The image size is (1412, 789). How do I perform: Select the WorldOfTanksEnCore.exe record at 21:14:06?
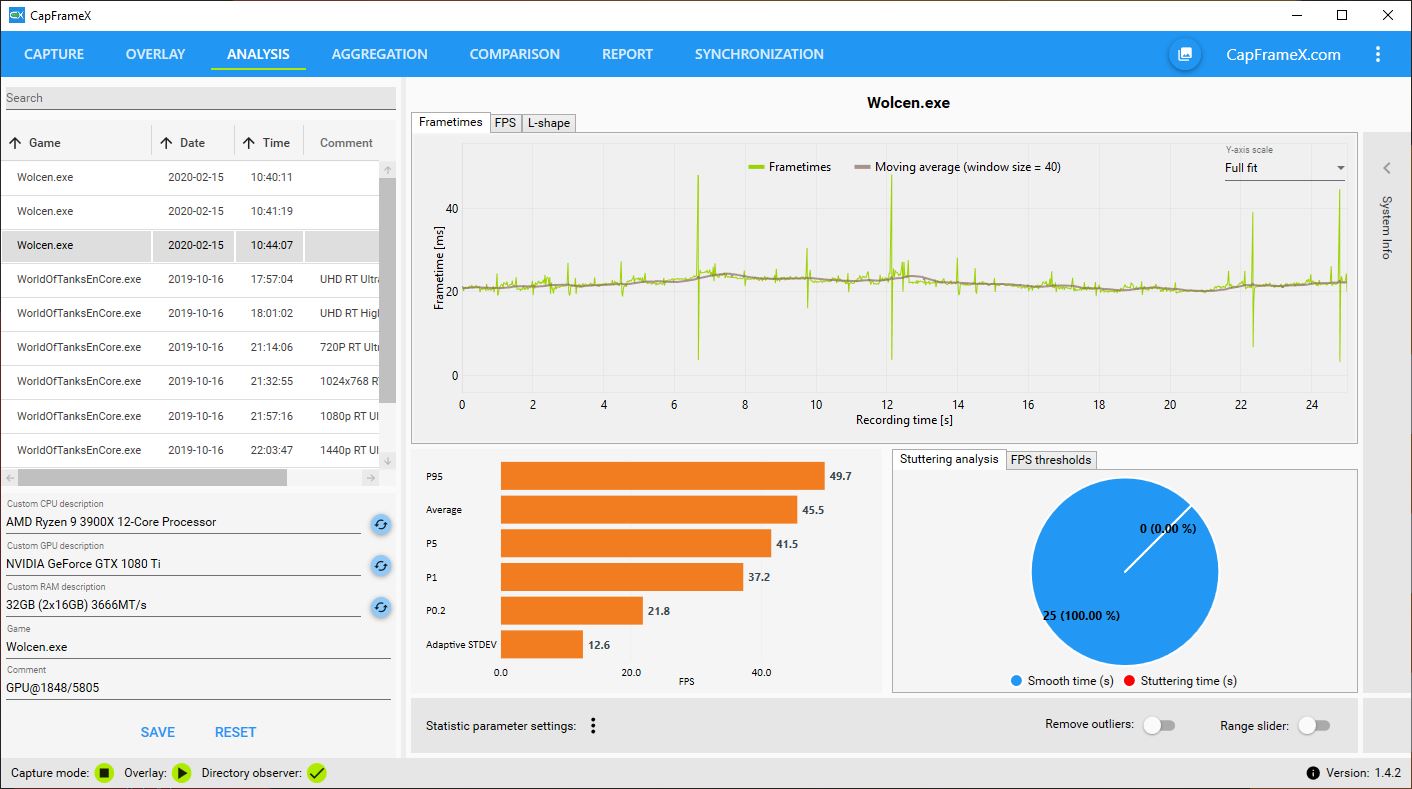click(190, 347)
